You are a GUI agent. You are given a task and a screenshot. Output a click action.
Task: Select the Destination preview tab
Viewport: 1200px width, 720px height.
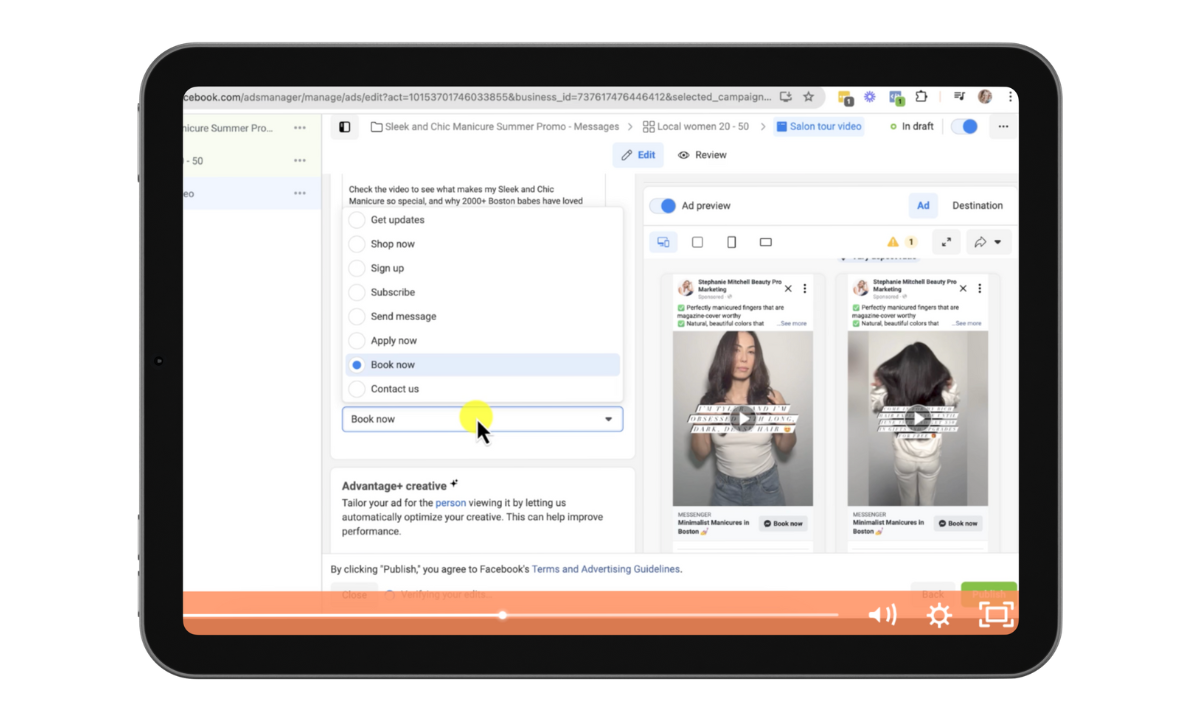click(977, 205)
